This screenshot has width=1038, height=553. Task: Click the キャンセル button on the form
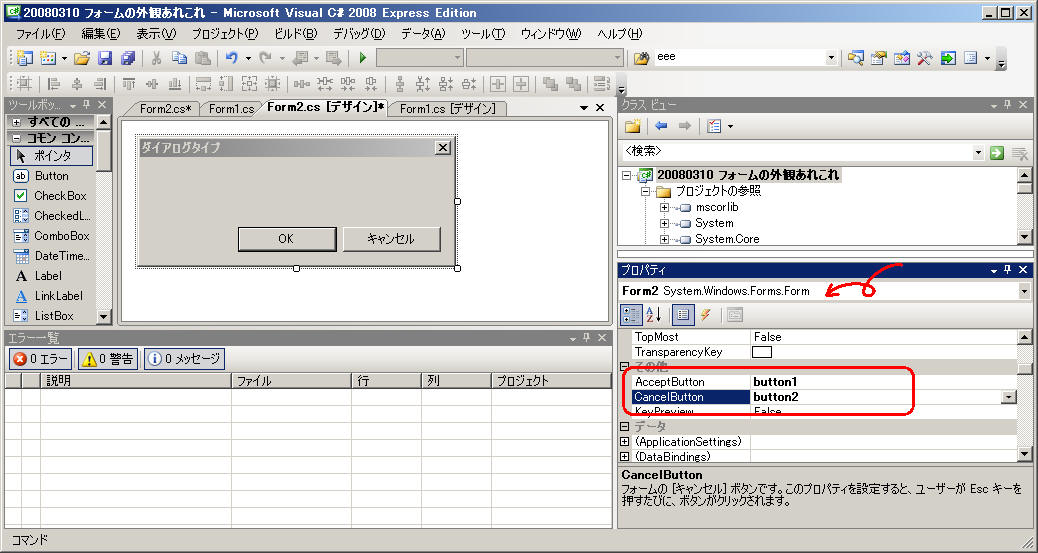click(x=391, y=238)
